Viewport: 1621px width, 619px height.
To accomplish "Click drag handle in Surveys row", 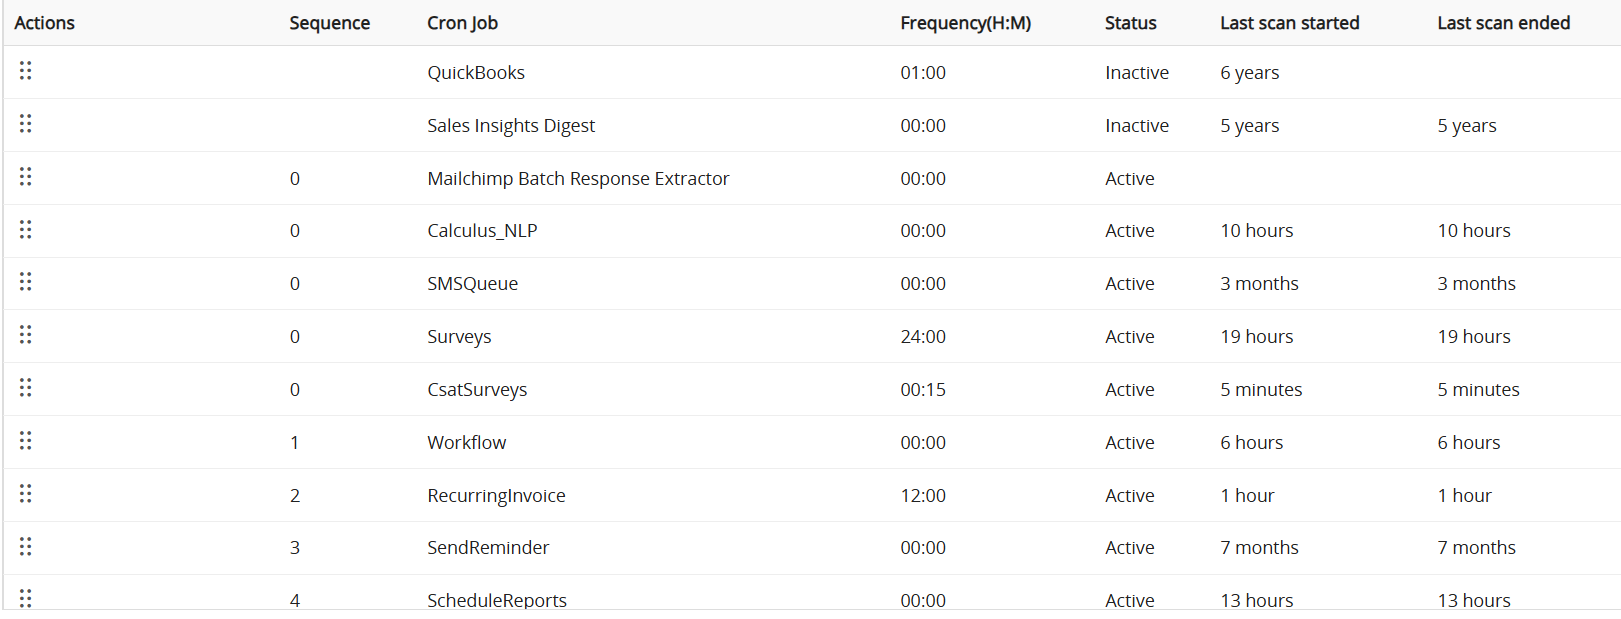I will point(26,335).
